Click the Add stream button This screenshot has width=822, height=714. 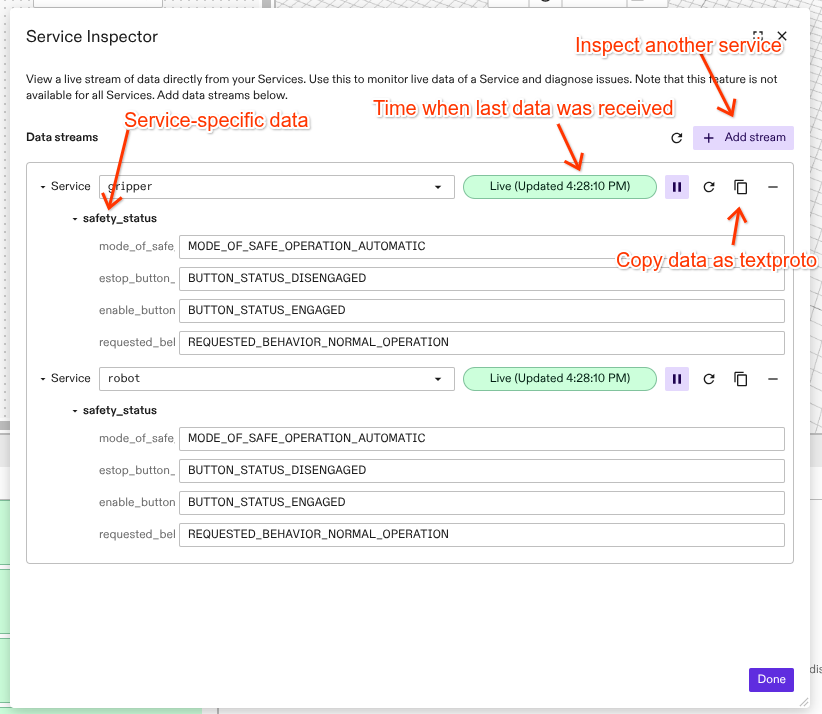coord(743,137)
